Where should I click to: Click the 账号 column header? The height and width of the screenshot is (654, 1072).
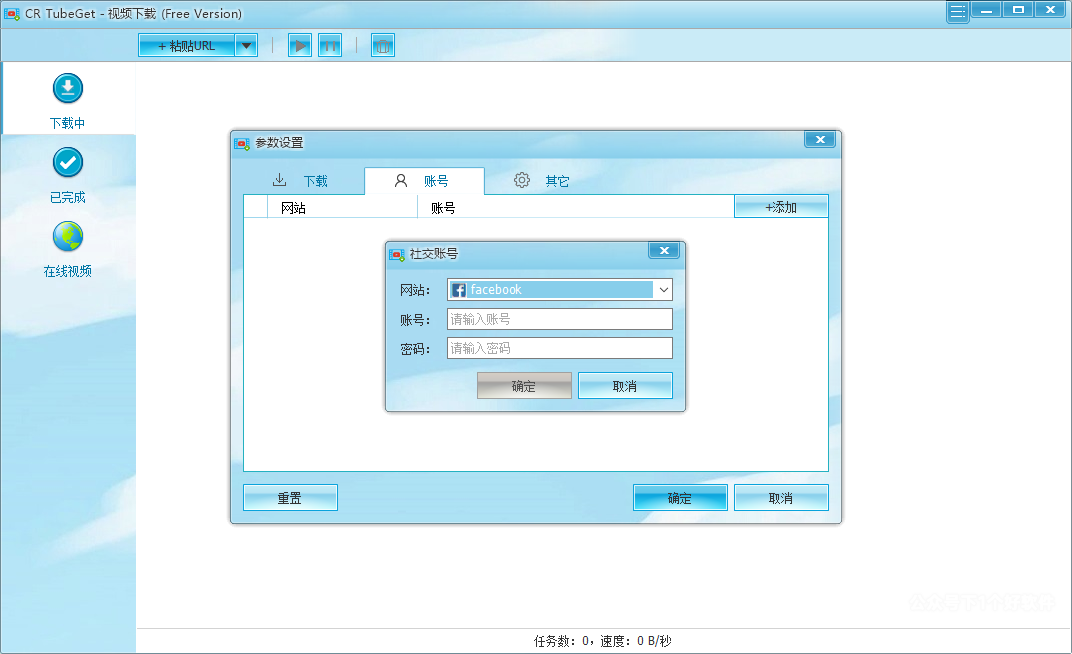(575, 208)
